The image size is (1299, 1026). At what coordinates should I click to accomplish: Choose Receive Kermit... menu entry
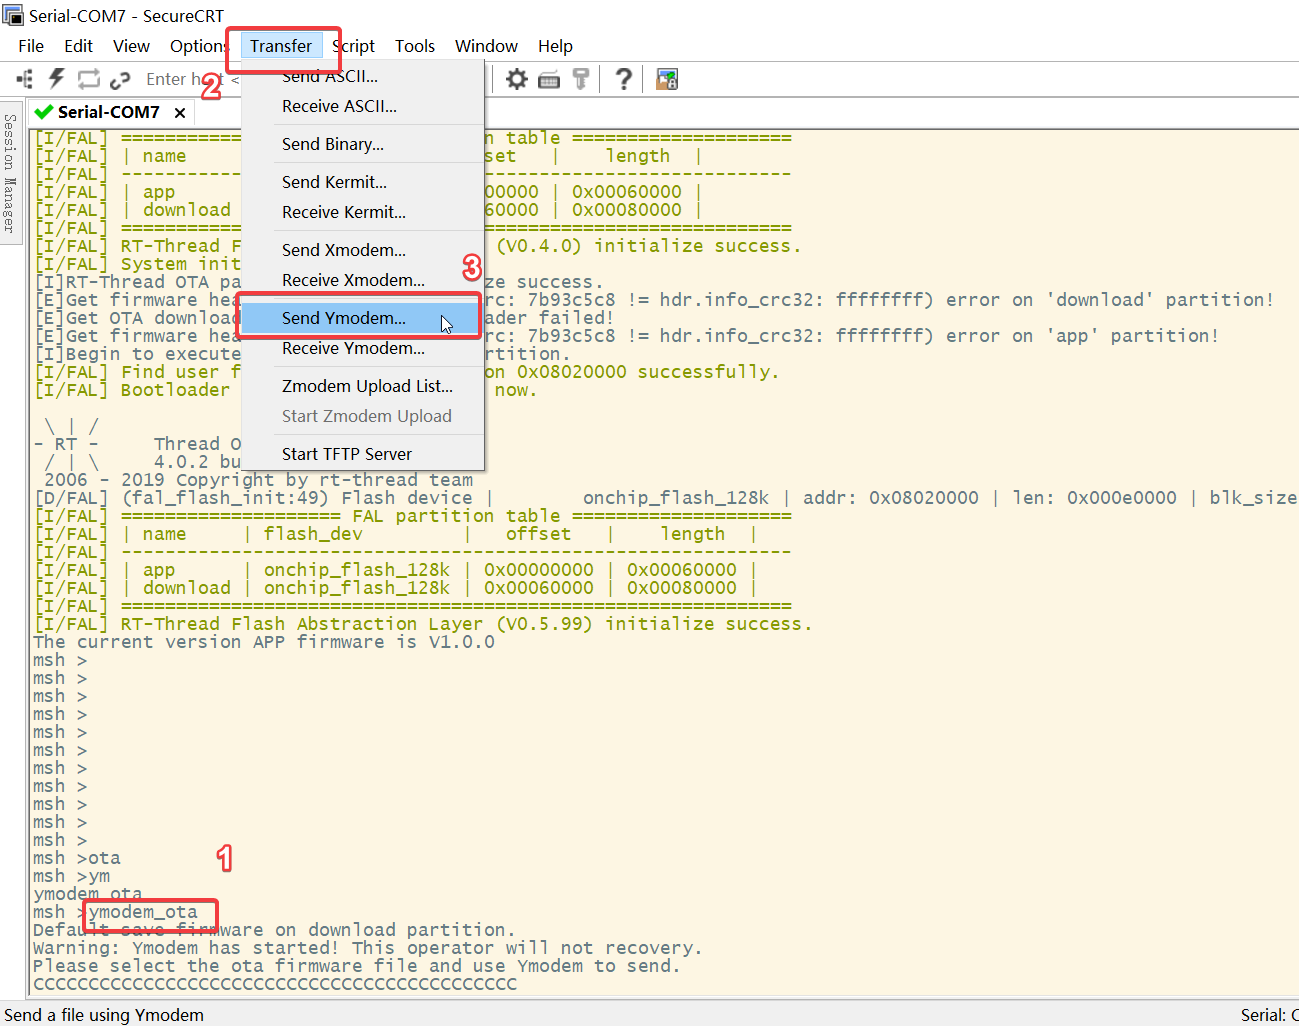(x=363, y=212)
